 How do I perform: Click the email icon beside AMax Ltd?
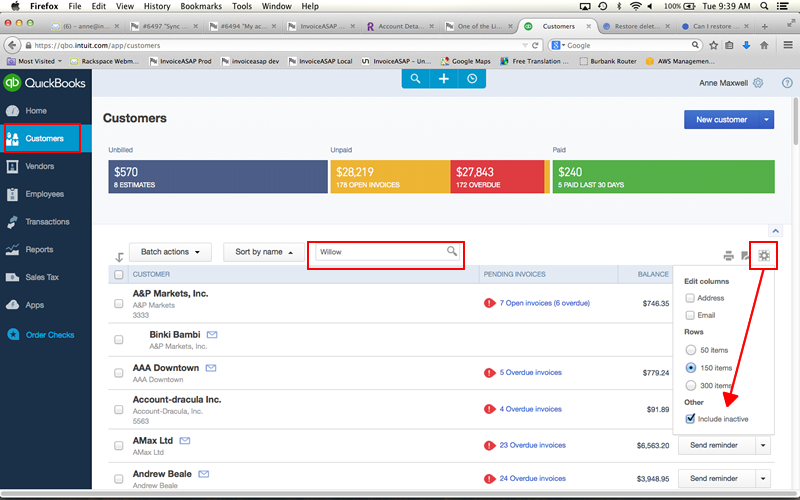(185, 440)
